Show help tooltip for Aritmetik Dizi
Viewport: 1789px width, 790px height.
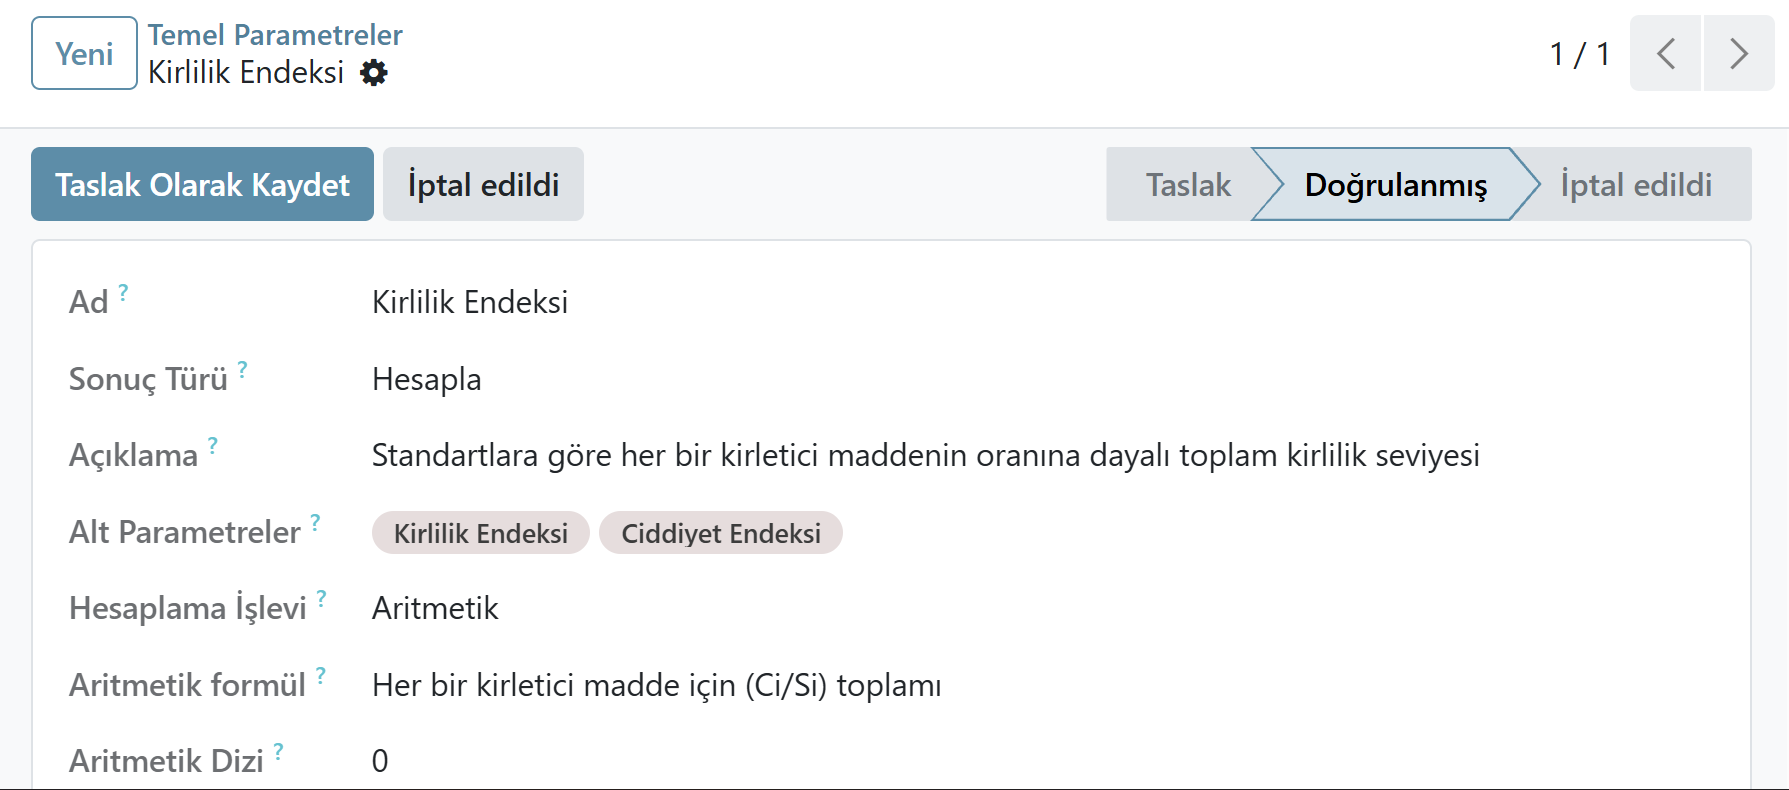pos(278,751)
